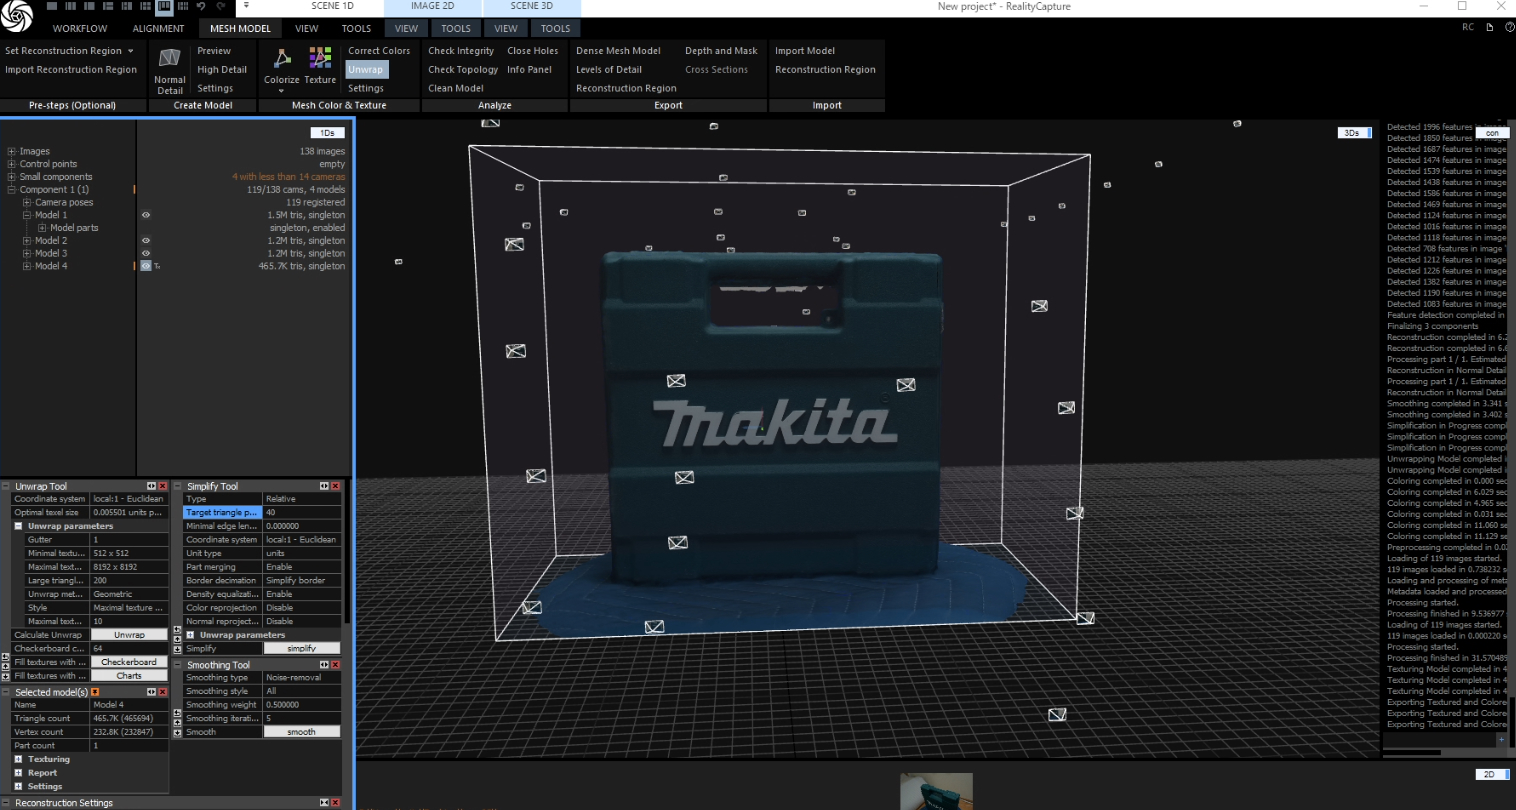Click the undo arrow in the title bar
Image resolution: width=1516 pixels, height=810 pixels.
pos(201,7)
